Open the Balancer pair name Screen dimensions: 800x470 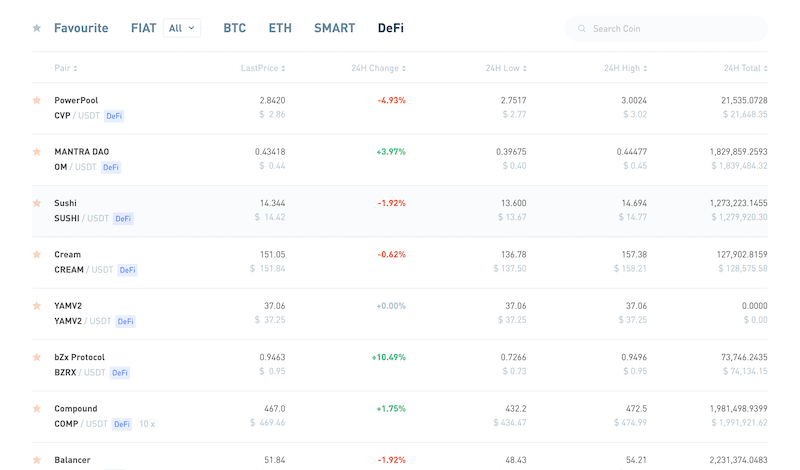point(72,460)
